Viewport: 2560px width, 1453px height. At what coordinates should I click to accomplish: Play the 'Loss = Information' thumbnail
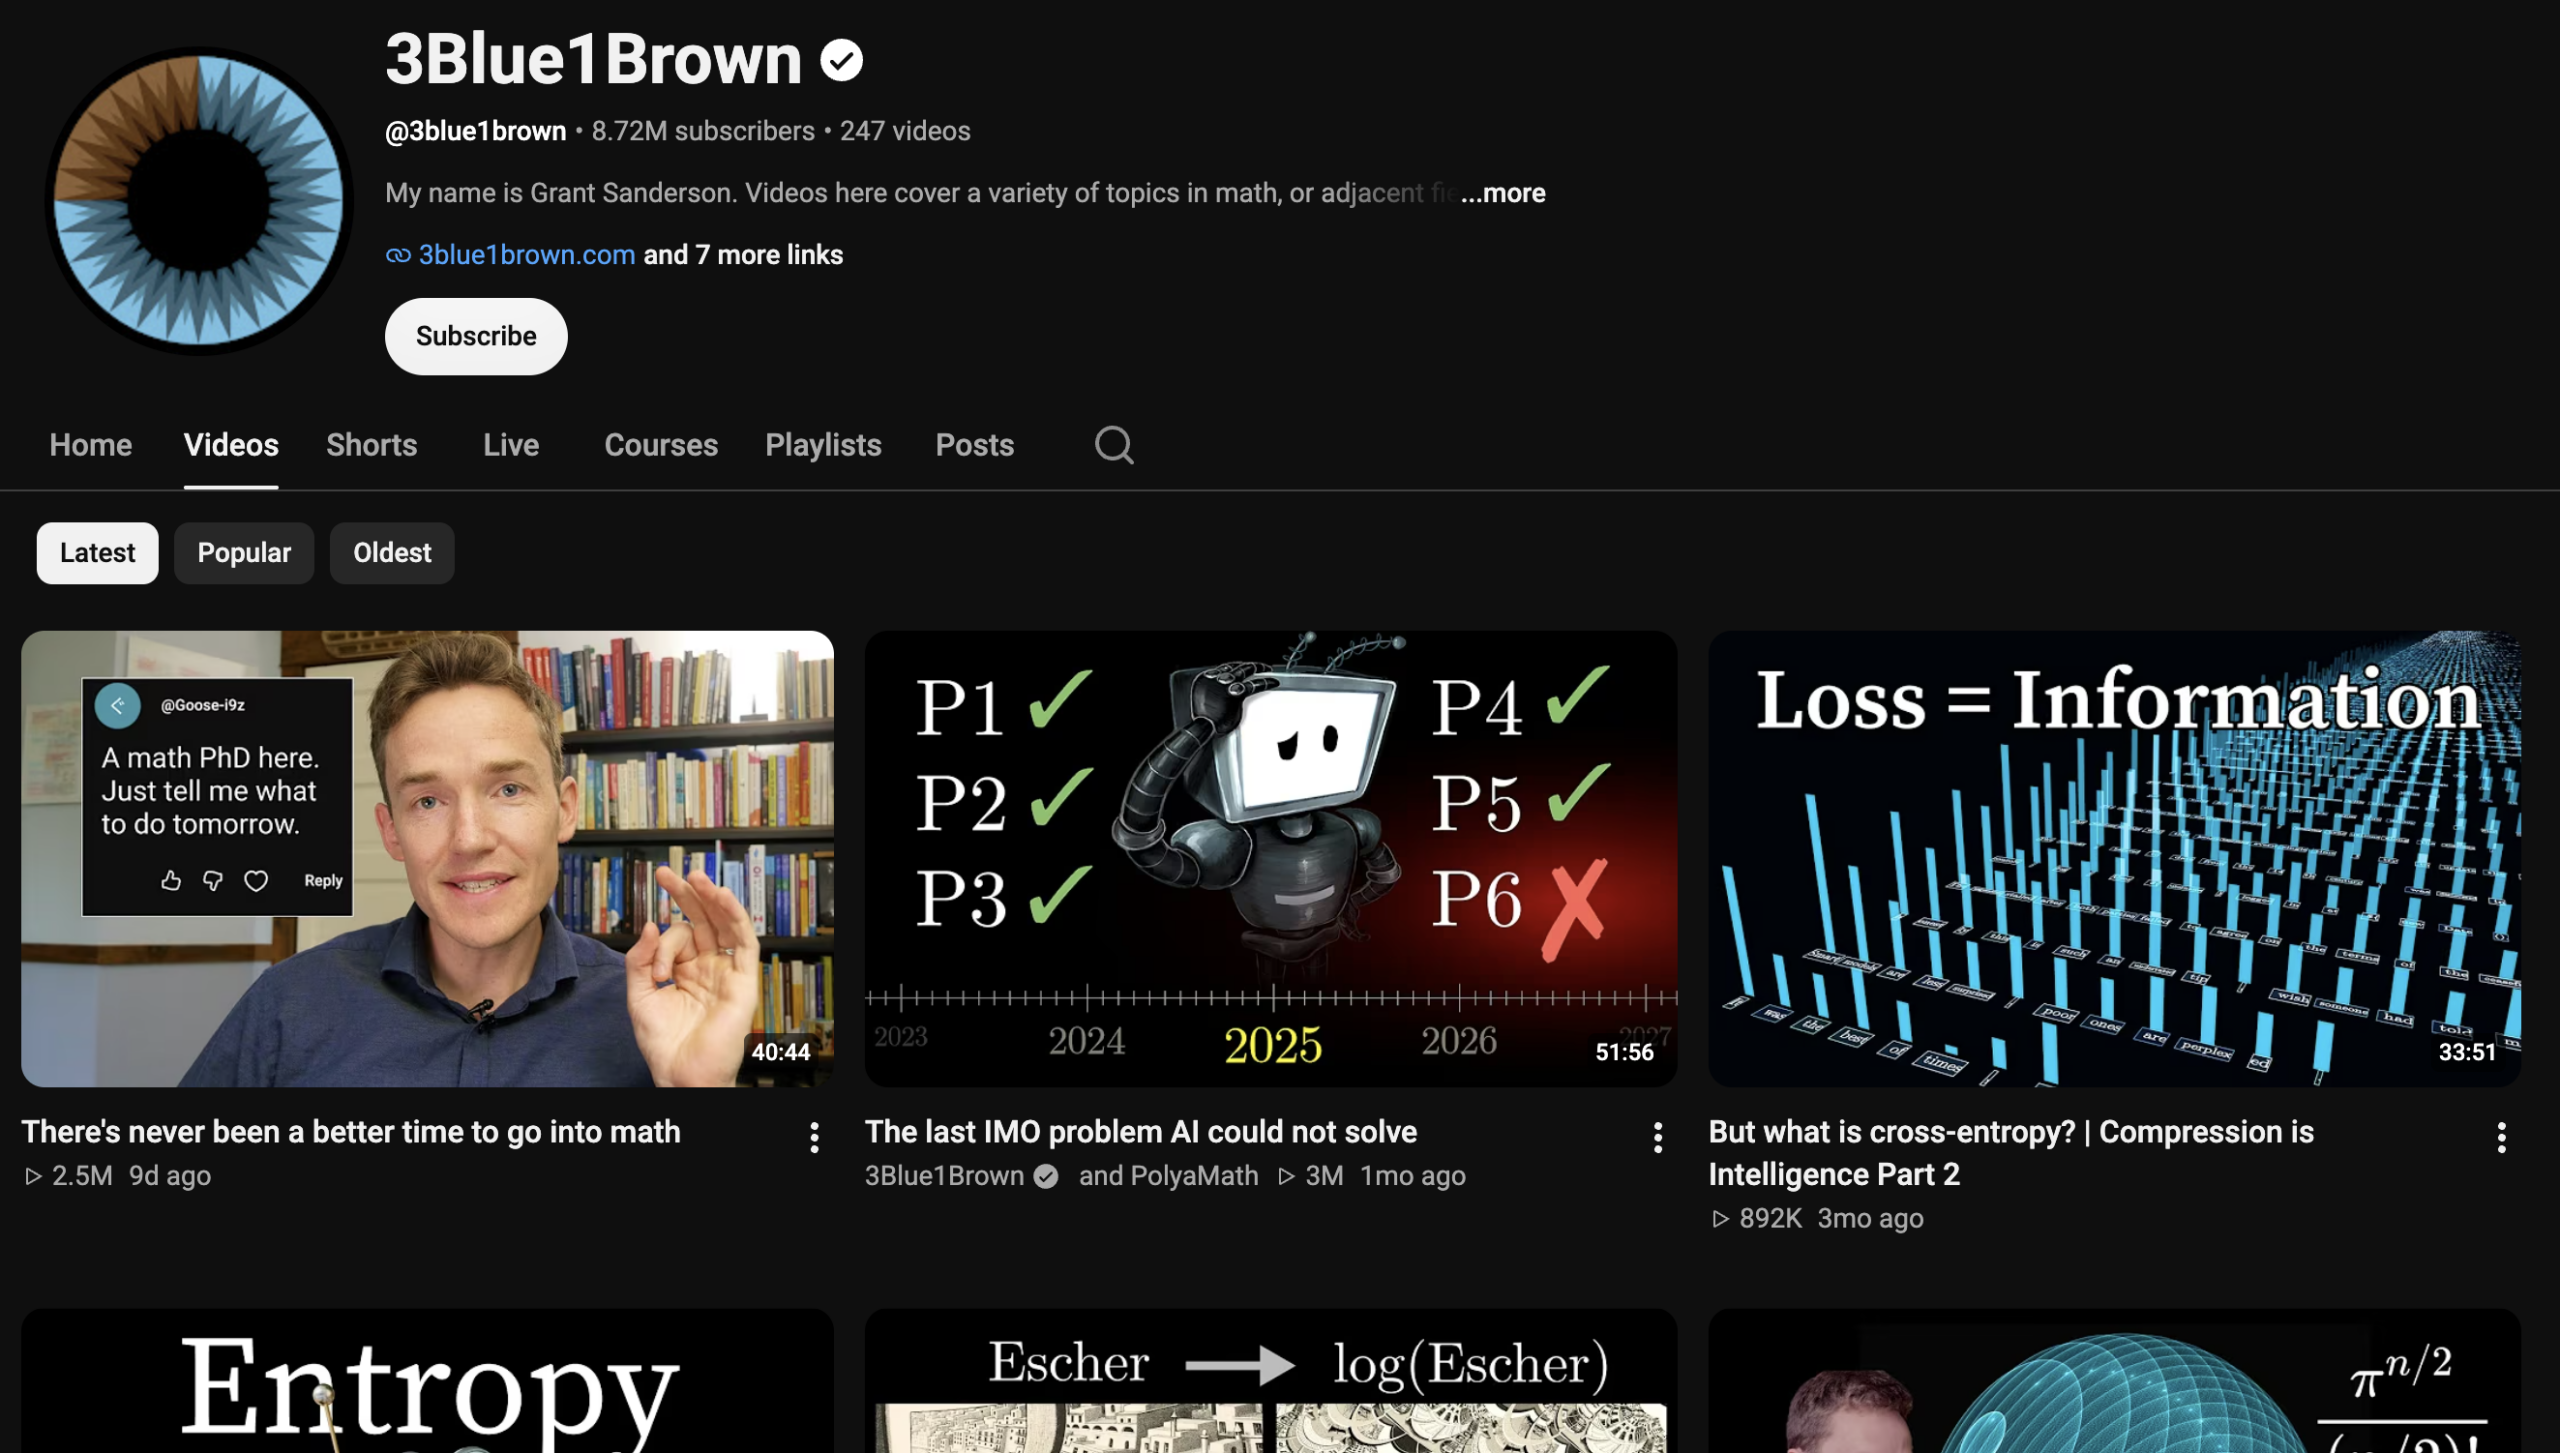[x=2114, y=859]
